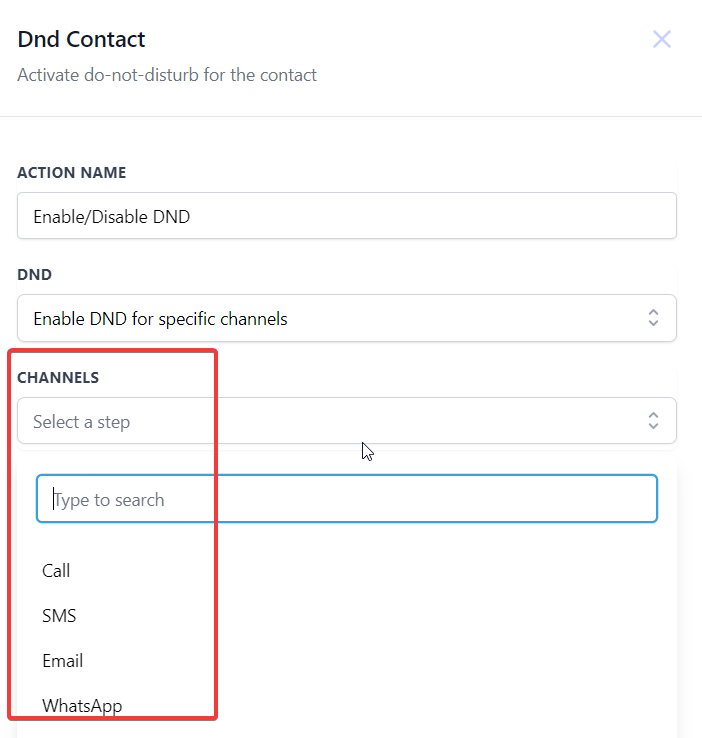Screen dimensions: 702x738
Task: Click the Select a step placeholder
Action: tap(81, 422)
